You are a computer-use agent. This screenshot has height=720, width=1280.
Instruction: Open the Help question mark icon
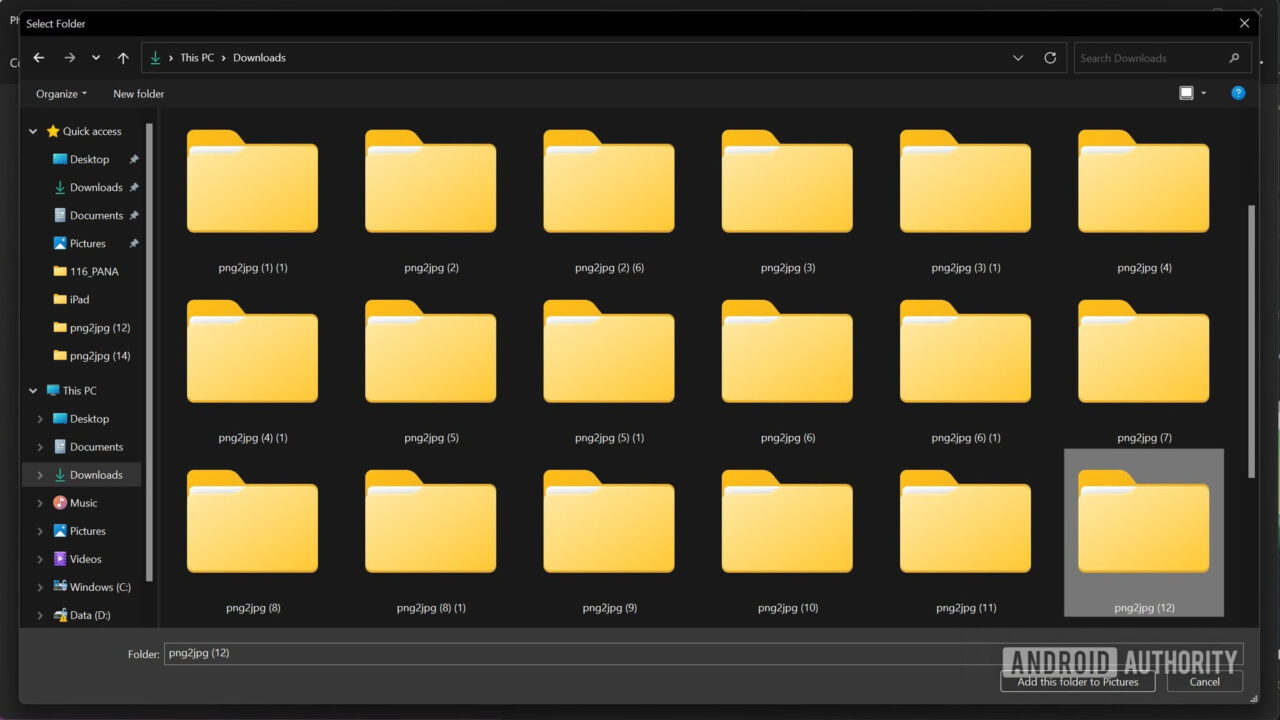(1238, 92)
